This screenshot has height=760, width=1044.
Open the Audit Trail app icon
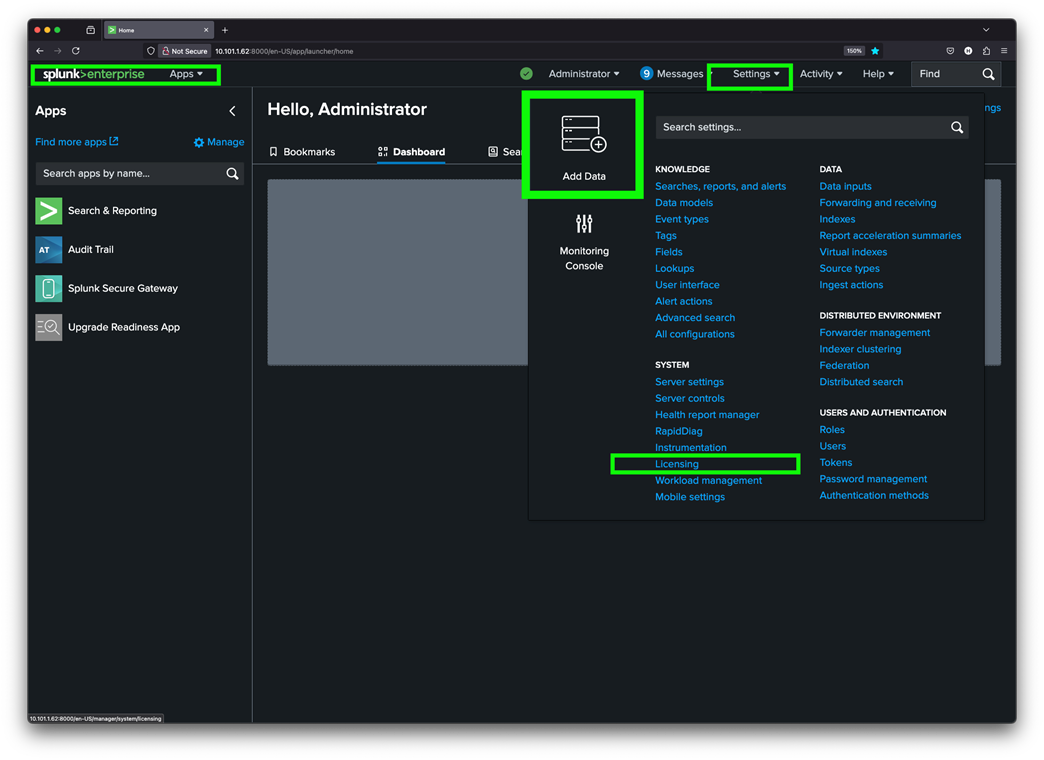[49, 250]
